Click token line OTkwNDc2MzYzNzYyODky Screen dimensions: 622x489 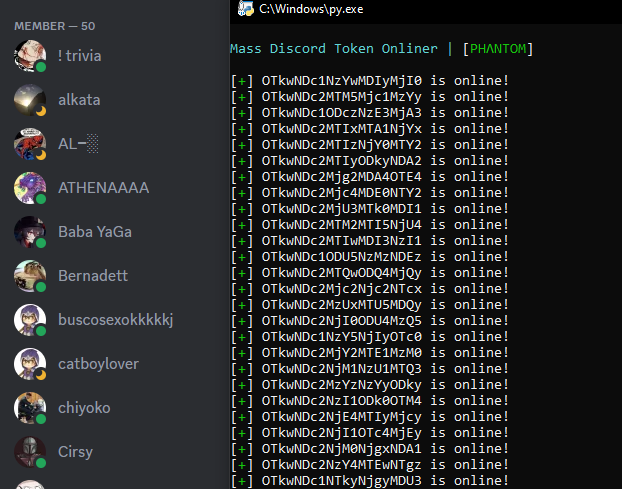[370, 385]
